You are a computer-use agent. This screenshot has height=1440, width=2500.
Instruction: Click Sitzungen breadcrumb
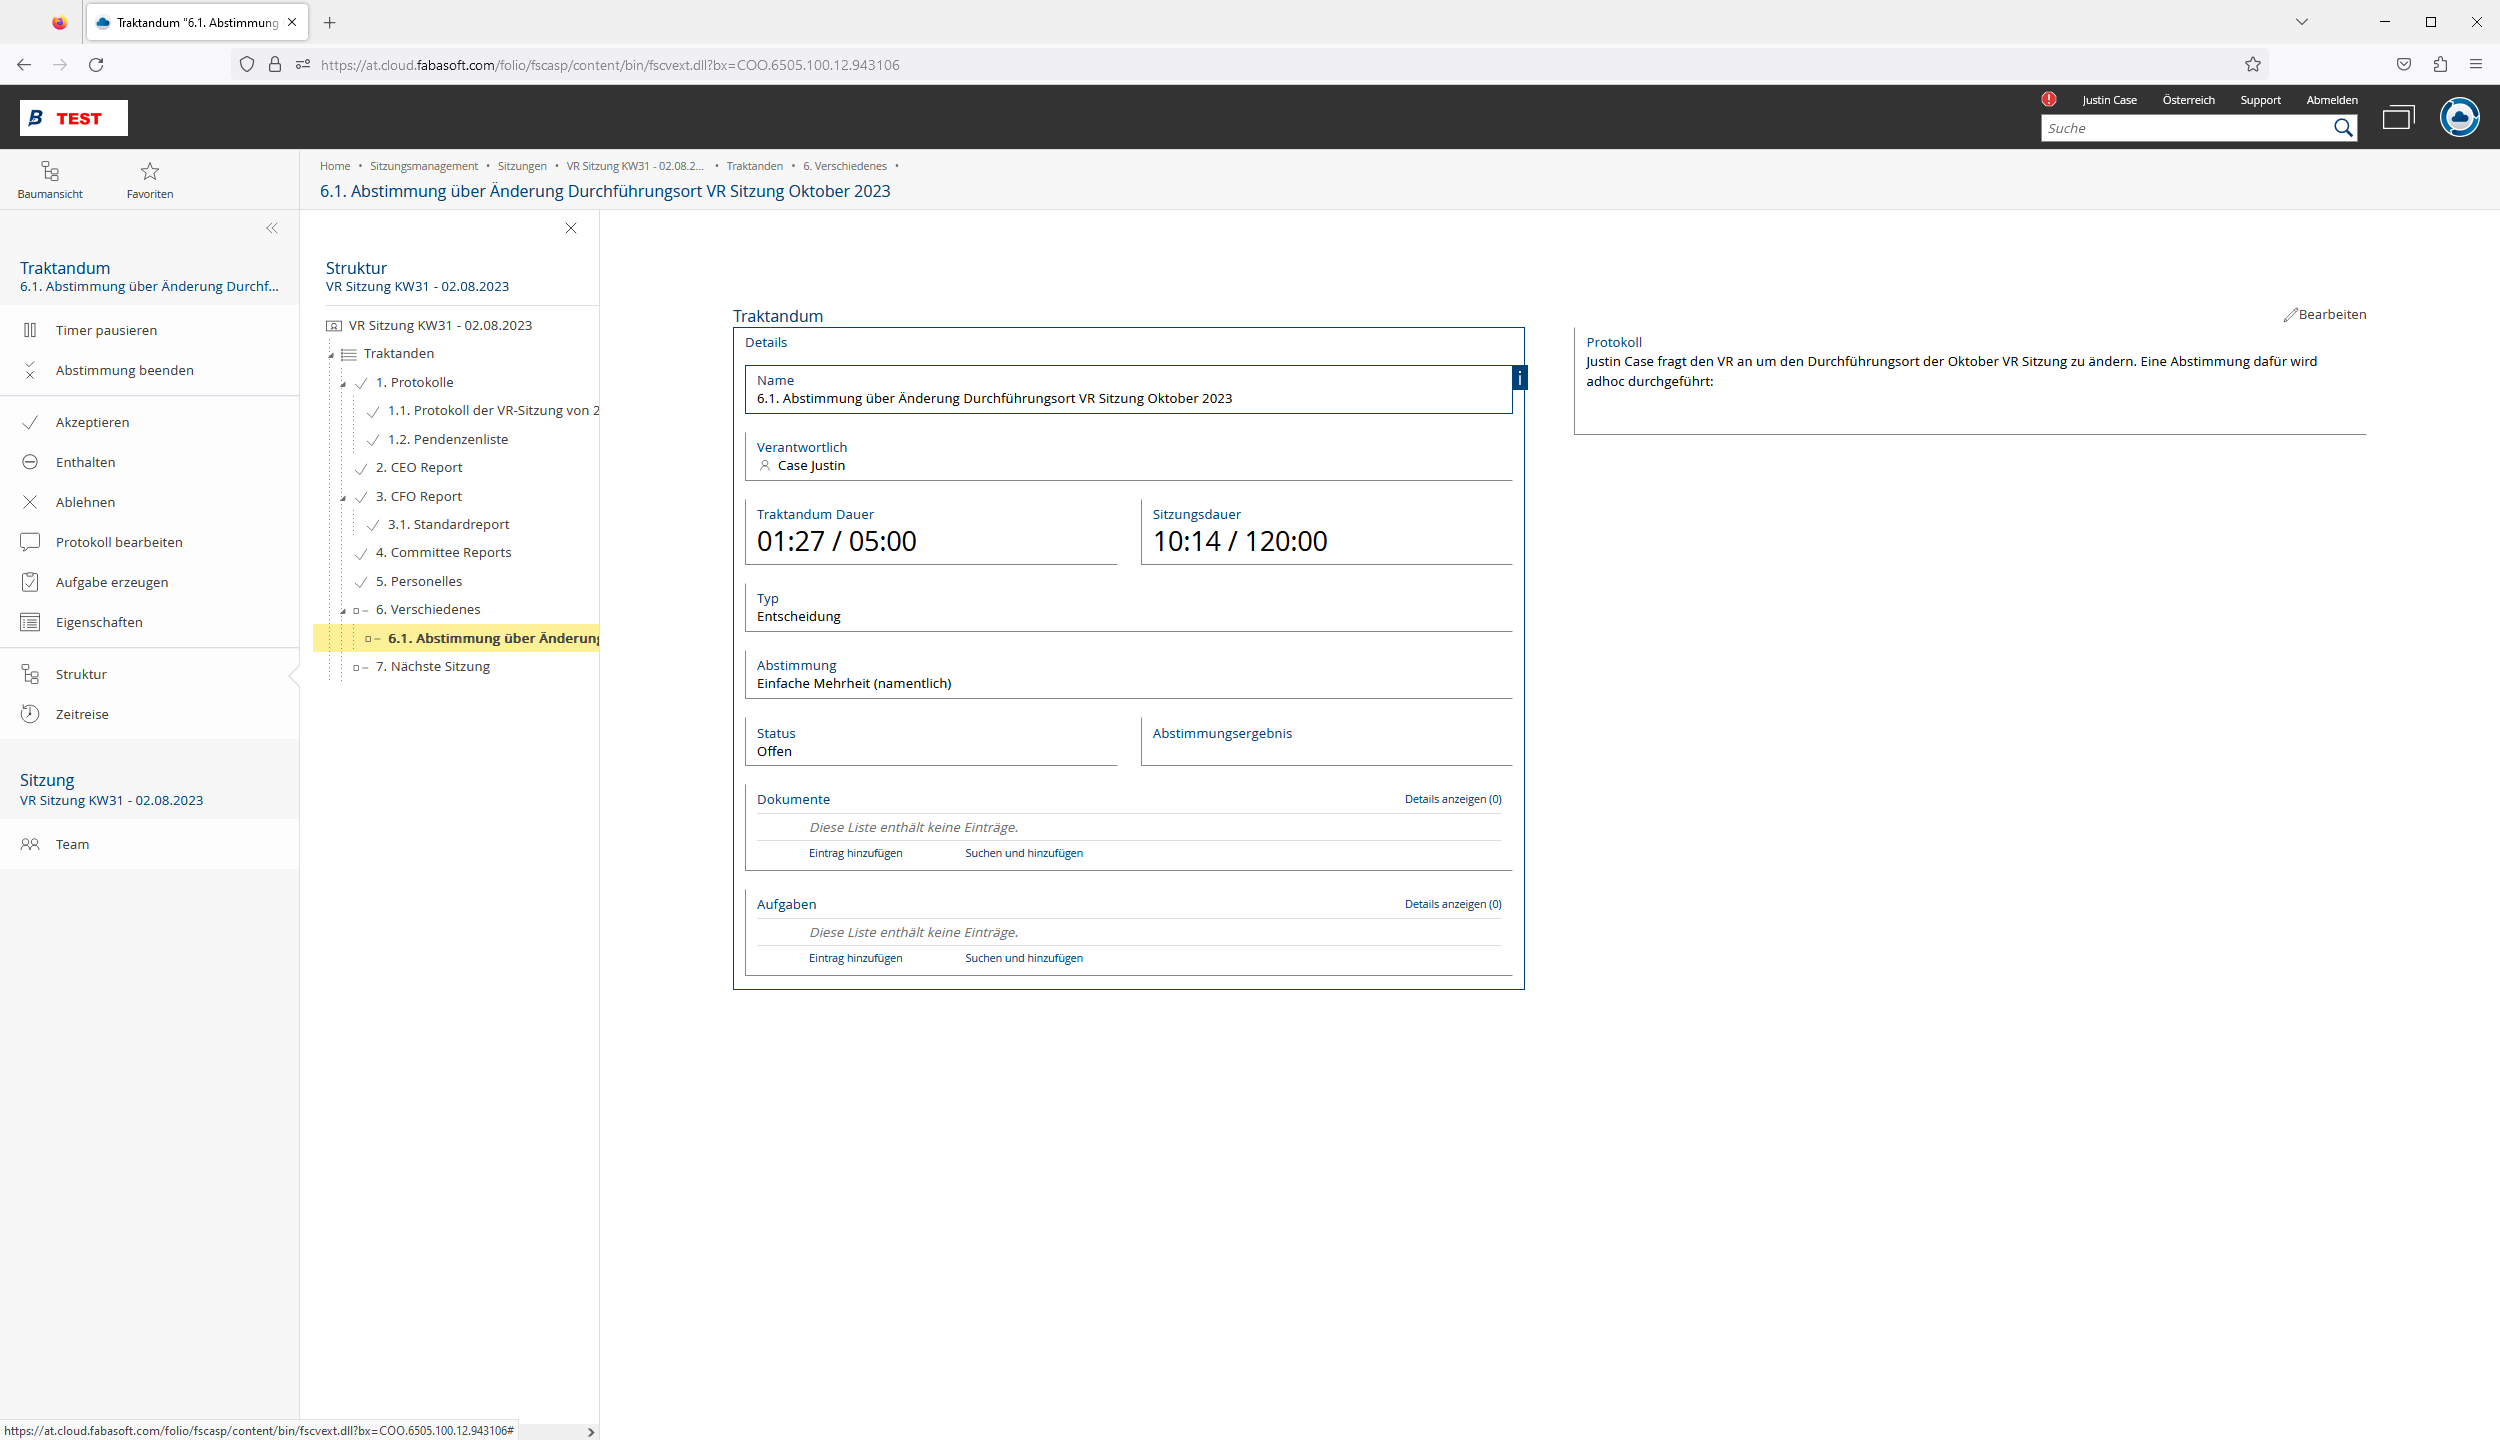click(522, 166)
